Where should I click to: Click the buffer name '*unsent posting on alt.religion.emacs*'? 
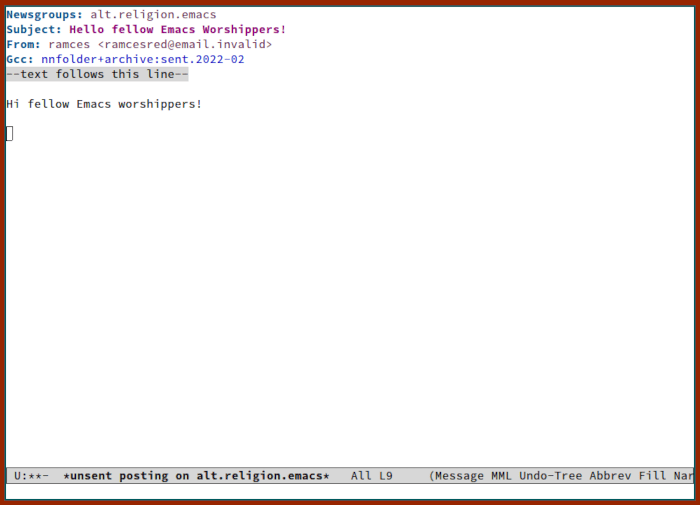tap(196, 476)
